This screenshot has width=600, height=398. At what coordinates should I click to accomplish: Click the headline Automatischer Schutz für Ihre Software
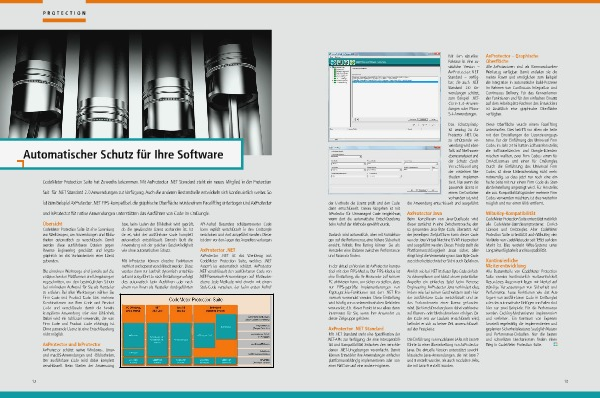(x=123, y=154)
